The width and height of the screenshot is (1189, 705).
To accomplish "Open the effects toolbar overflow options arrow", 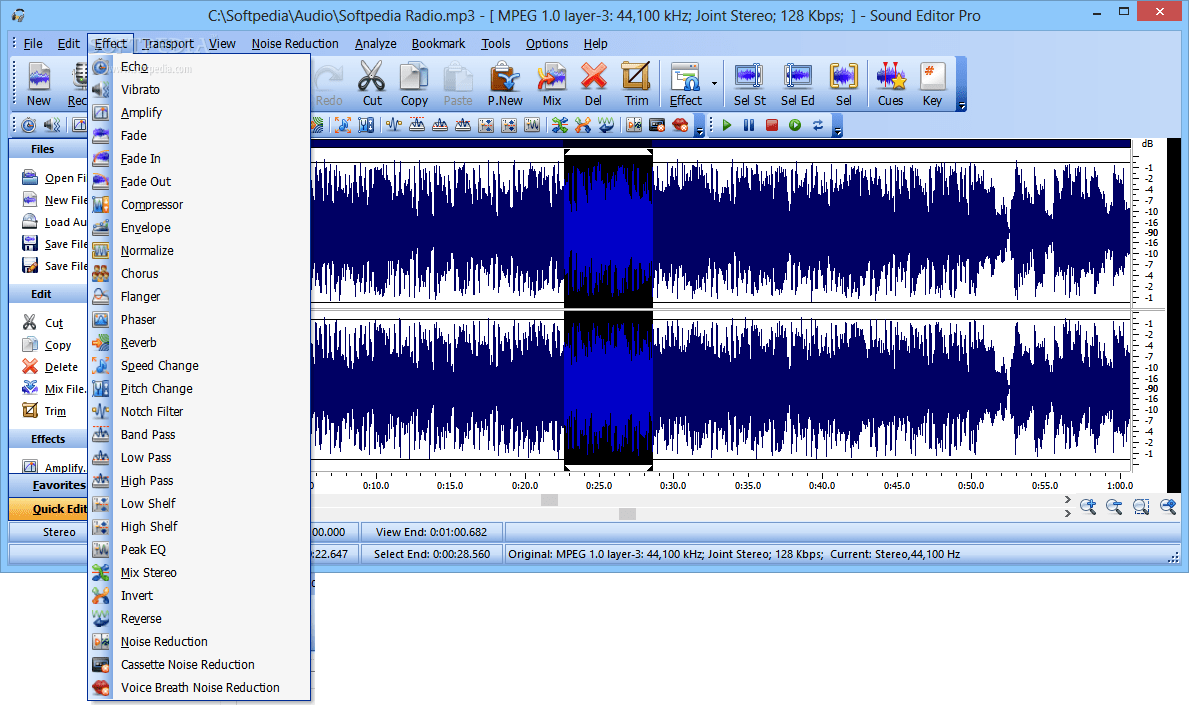I will (700, 131).
